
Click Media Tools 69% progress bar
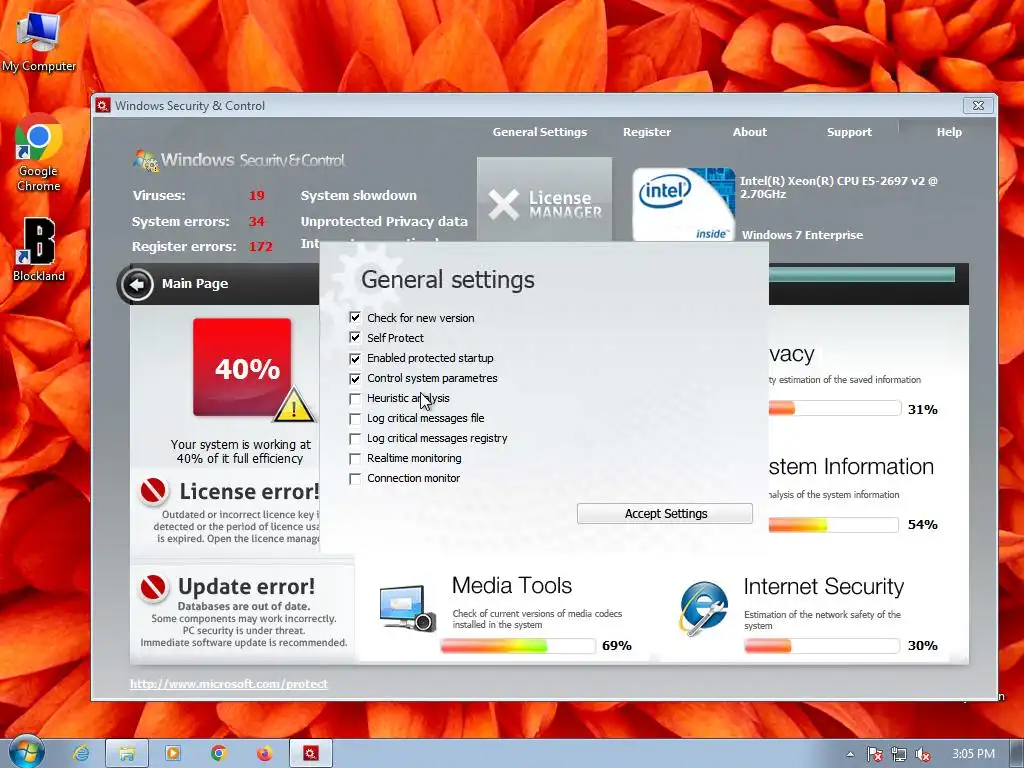[518, 646]
